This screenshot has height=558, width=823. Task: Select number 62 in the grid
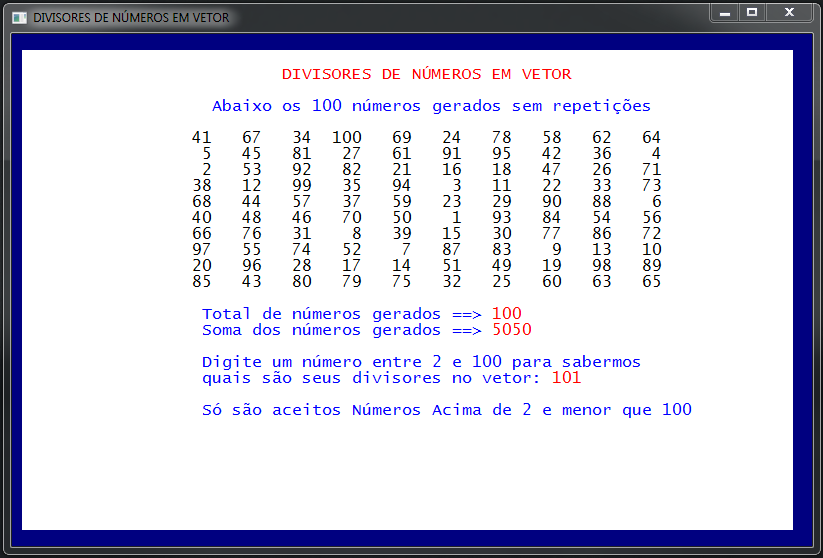click(x=602, y=138)
